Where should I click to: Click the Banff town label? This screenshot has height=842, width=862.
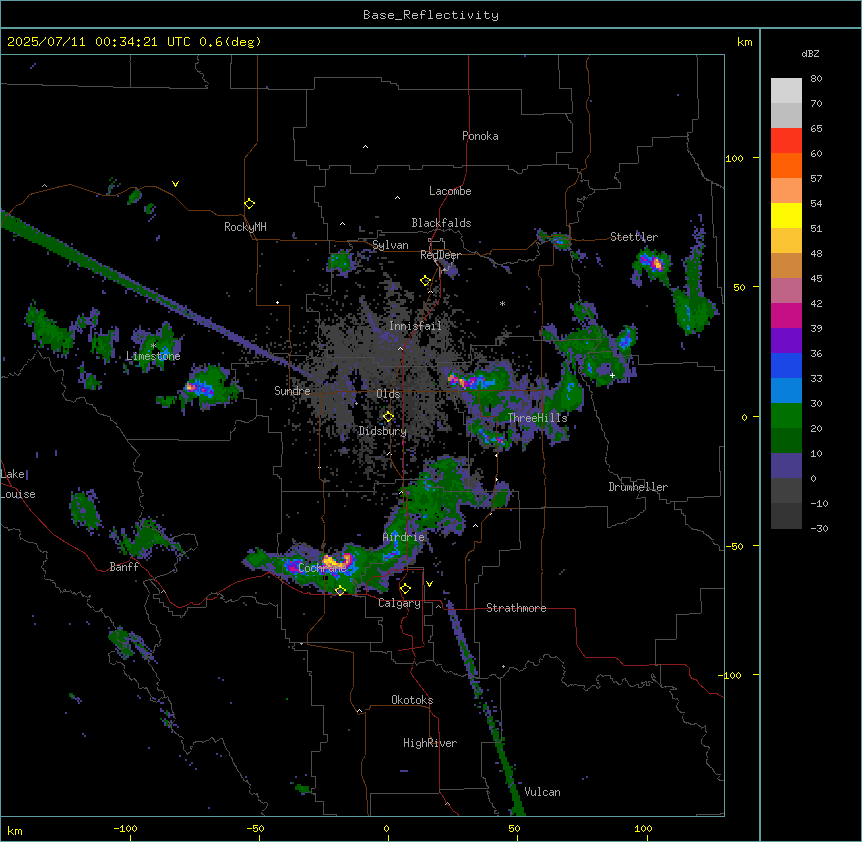(124, 567)
